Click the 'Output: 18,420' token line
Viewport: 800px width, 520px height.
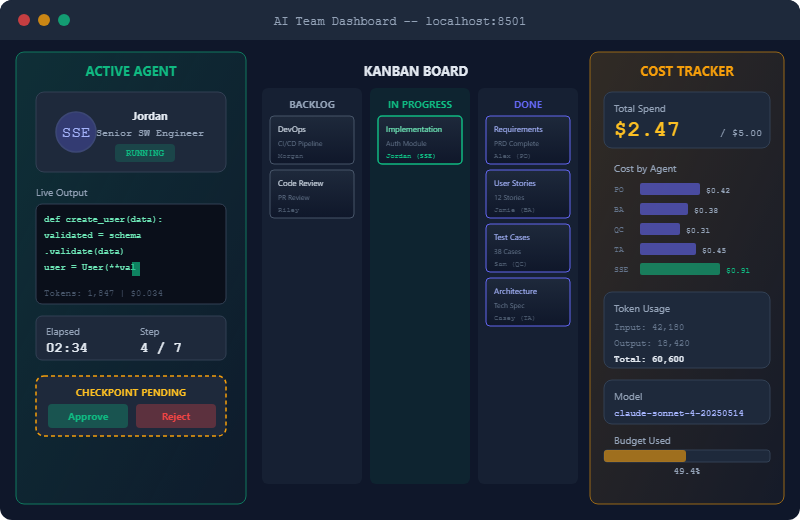pos(652,343)
